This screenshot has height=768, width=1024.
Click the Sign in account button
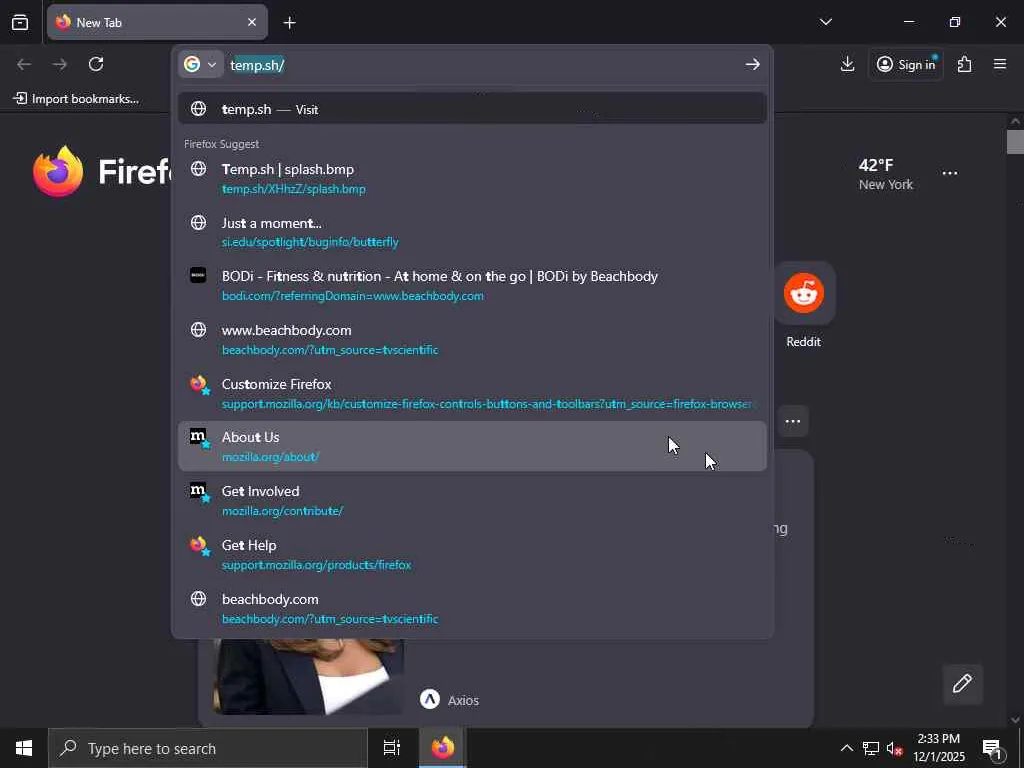tap(906, 64)
